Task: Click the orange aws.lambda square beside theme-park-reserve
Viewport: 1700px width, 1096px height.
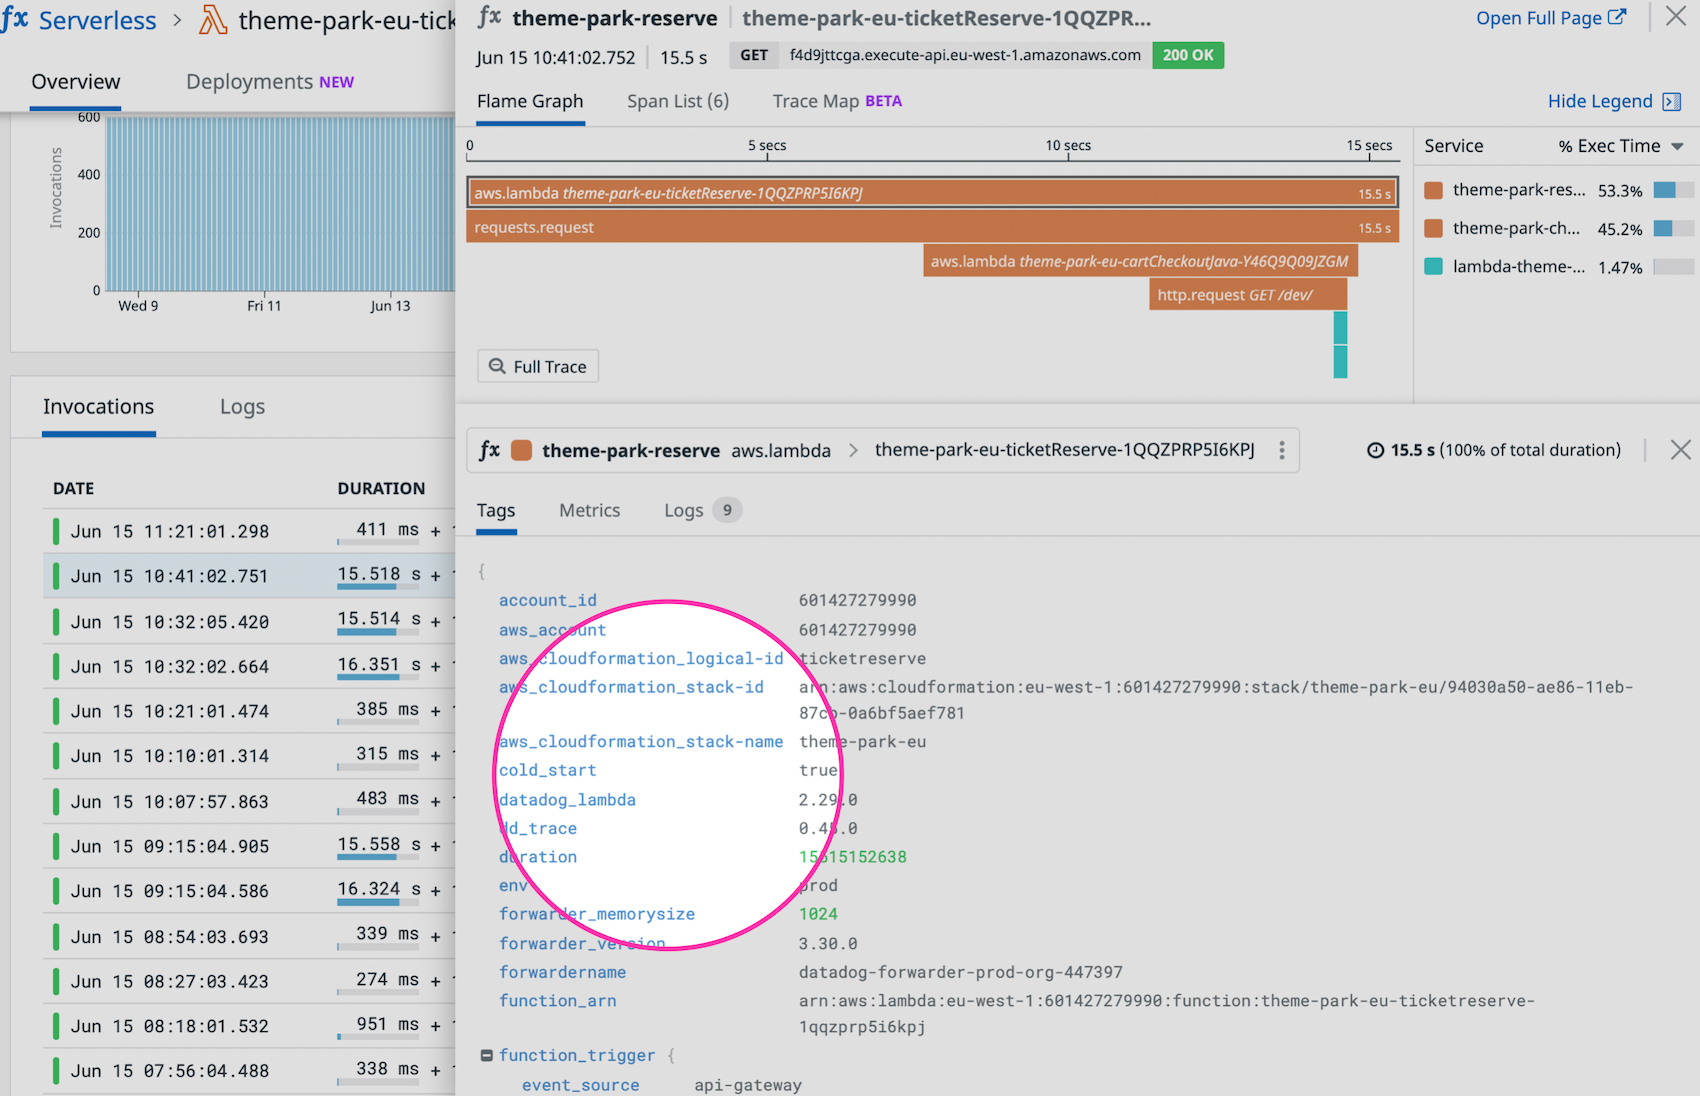Action: pyautogui.click(x=521, y=450)
